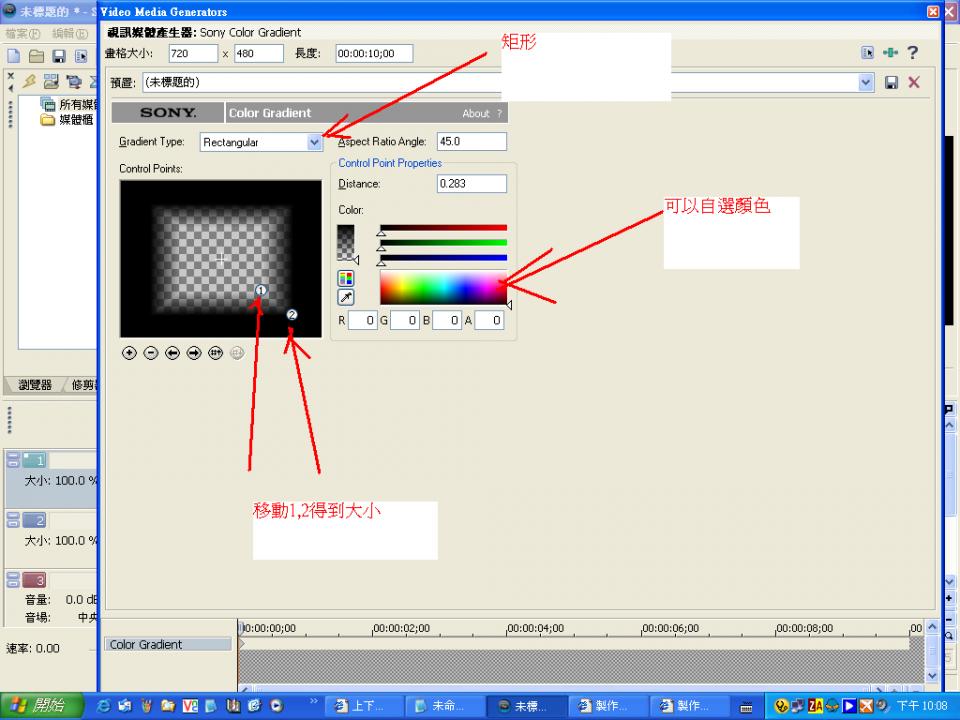Click the Aspect Ratio Angle field 45.0
This screenshot has height=720, width=960.
tap(471, 141)
